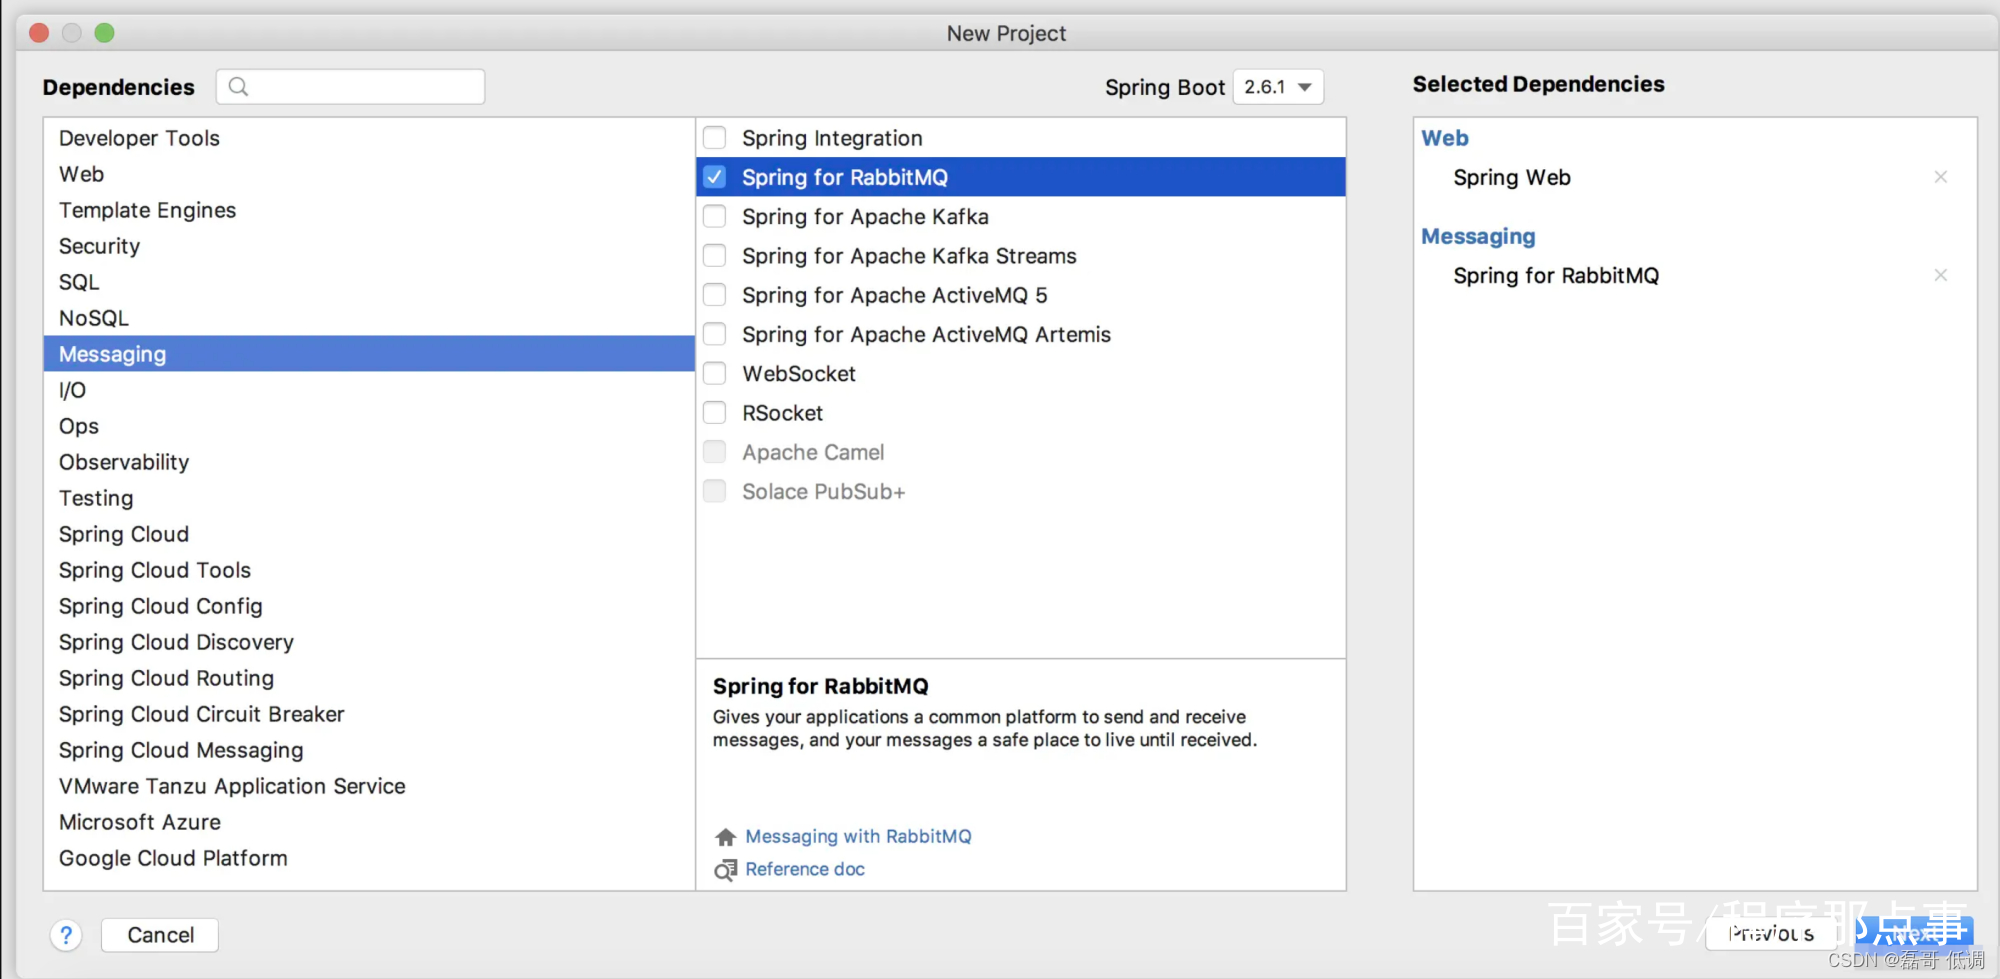Select the Spring Cloud Routing category
Viewport: 2000px width, 979px height.
coord(369,678)
